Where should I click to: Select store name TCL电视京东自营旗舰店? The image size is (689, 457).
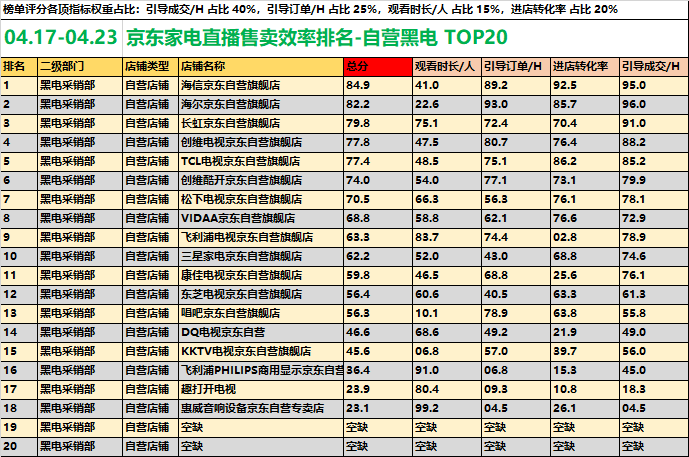[x=240, y=161]
